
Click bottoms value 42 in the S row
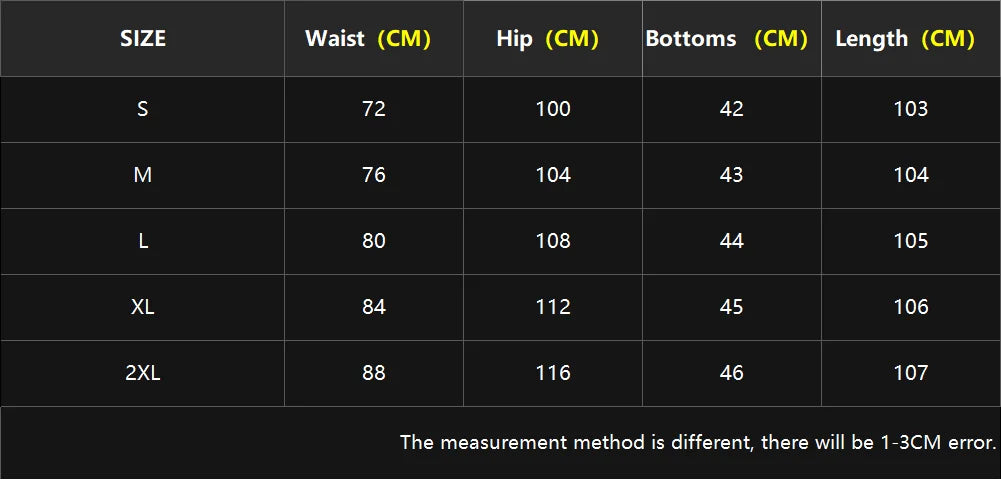(732, 109)
